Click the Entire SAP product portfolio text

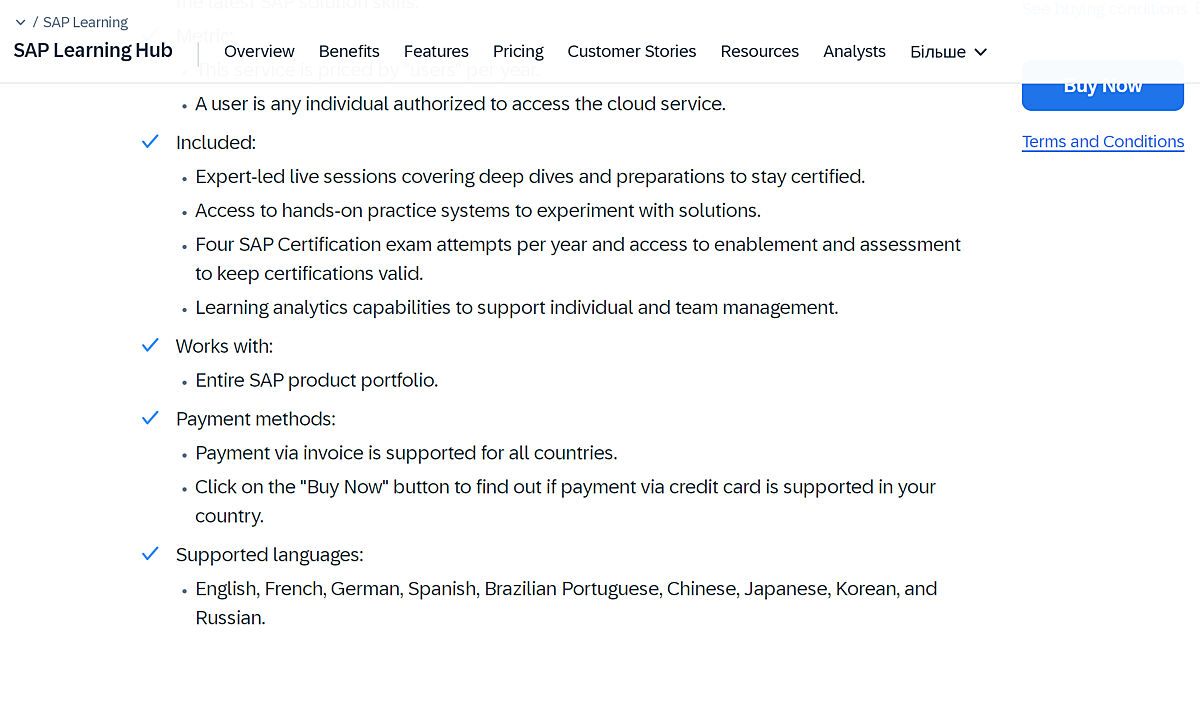[316, 380]
